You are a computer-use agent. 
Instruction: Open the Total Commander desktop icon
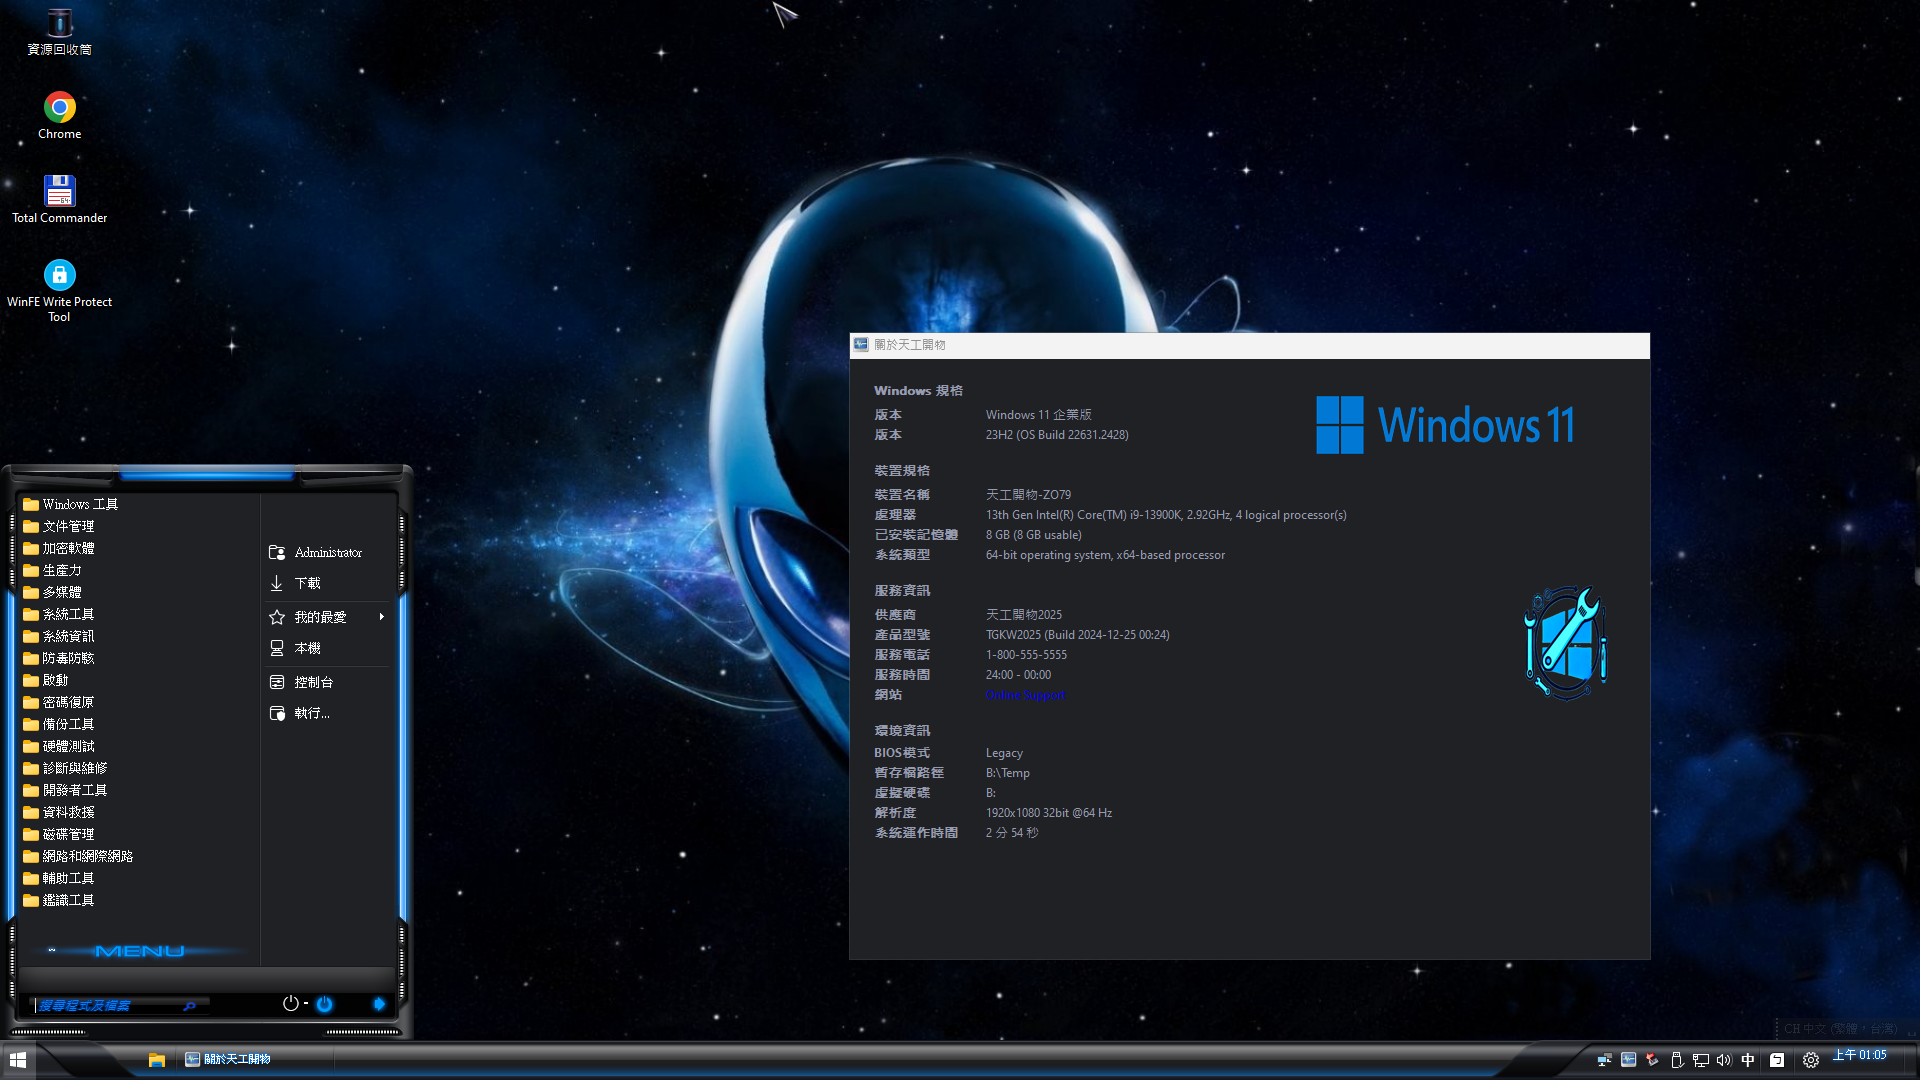tap(59, 192)
